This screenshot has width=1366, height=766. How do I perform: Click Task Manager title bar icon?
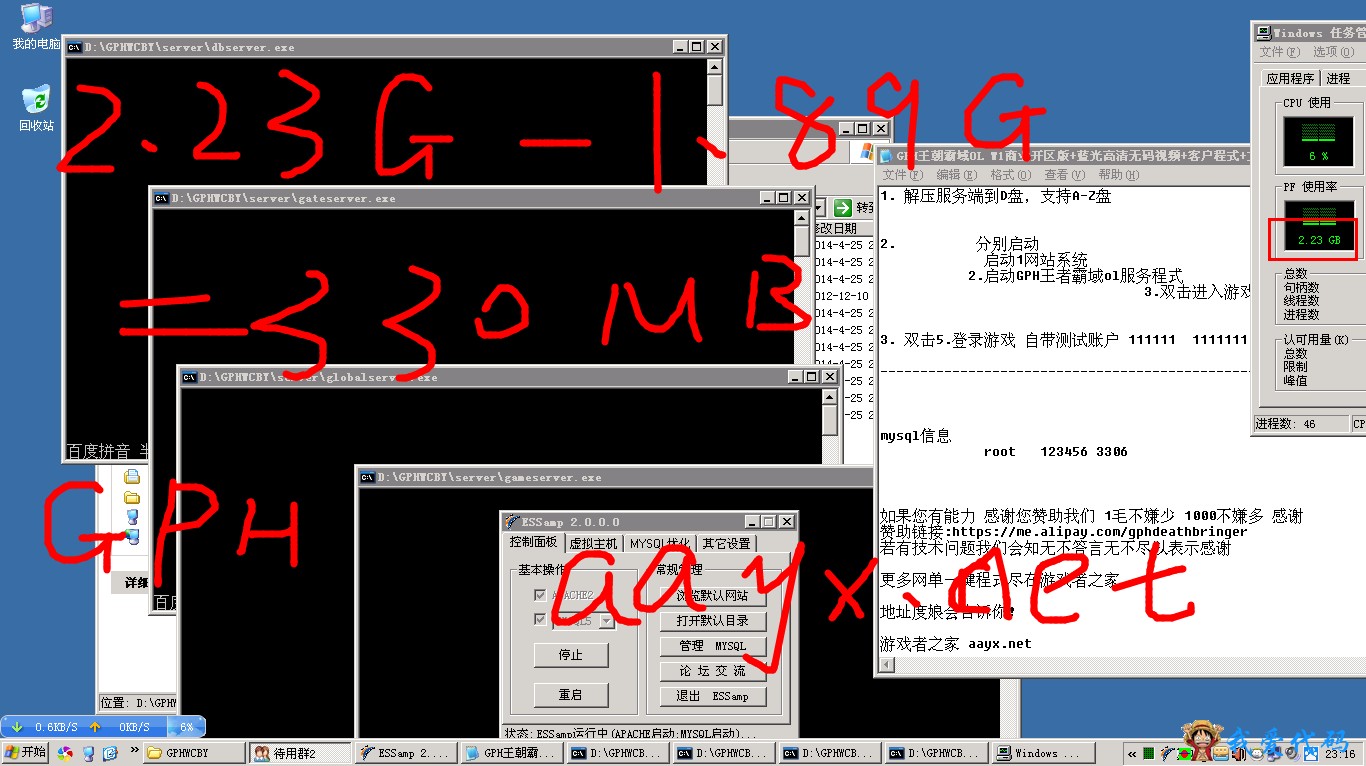click(x=1263, y=33)
